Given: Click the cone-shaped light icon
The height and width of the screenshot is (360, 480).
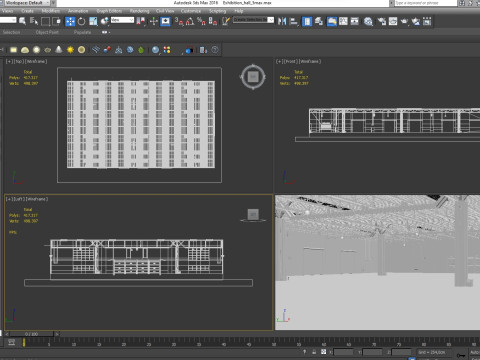Looking at the screenshot, I should (59, 50).
